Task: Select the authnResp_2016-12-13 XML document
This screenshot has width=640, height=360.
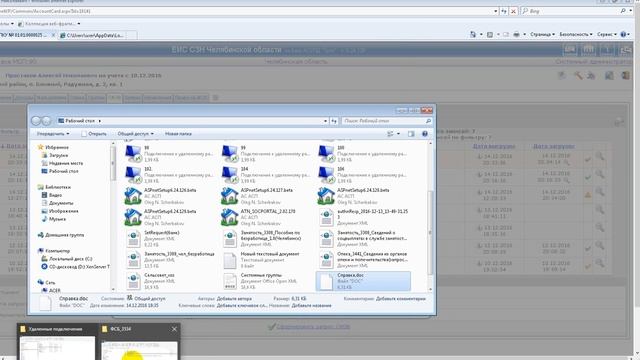Action: 363,217
